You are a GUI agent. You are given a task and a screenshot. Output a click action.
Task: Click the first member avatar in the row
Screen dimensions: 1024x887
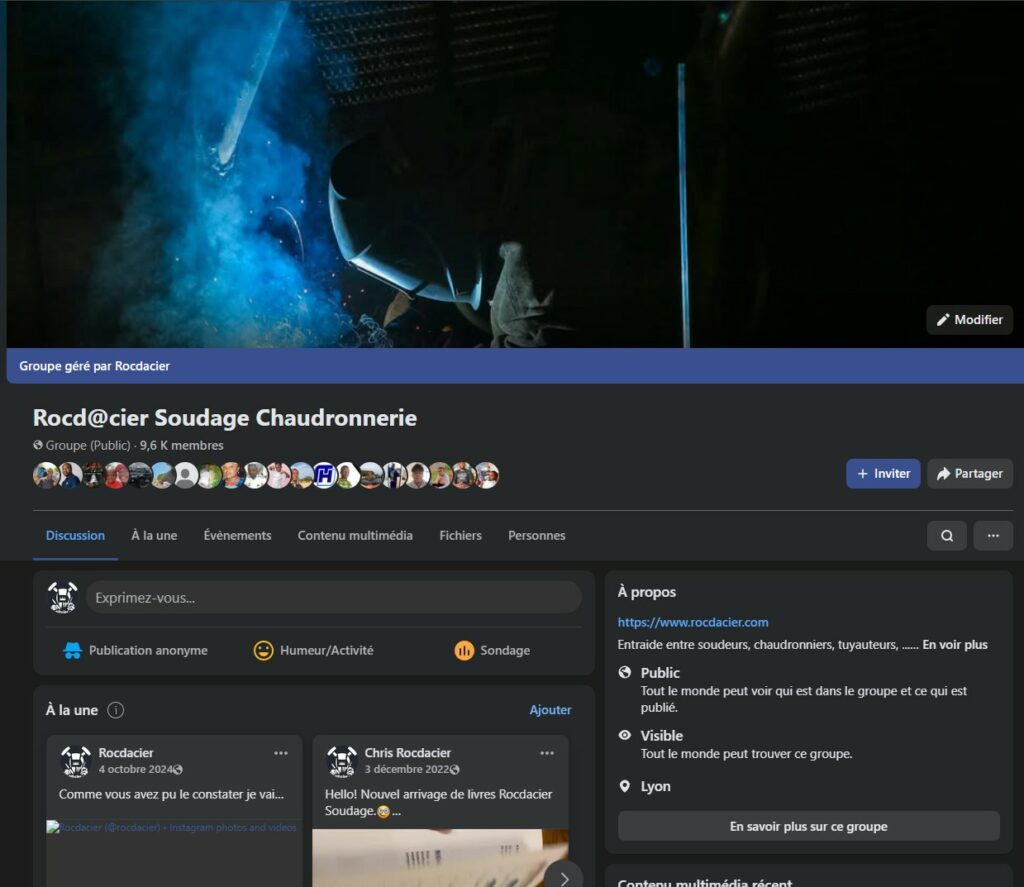coord(46,475)
